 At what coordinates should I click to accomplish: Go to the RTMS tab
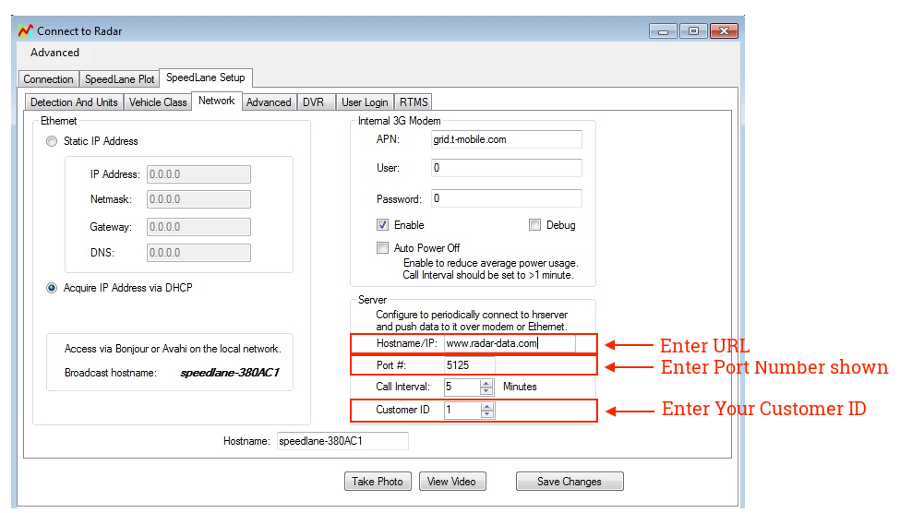tap(413, 102)
